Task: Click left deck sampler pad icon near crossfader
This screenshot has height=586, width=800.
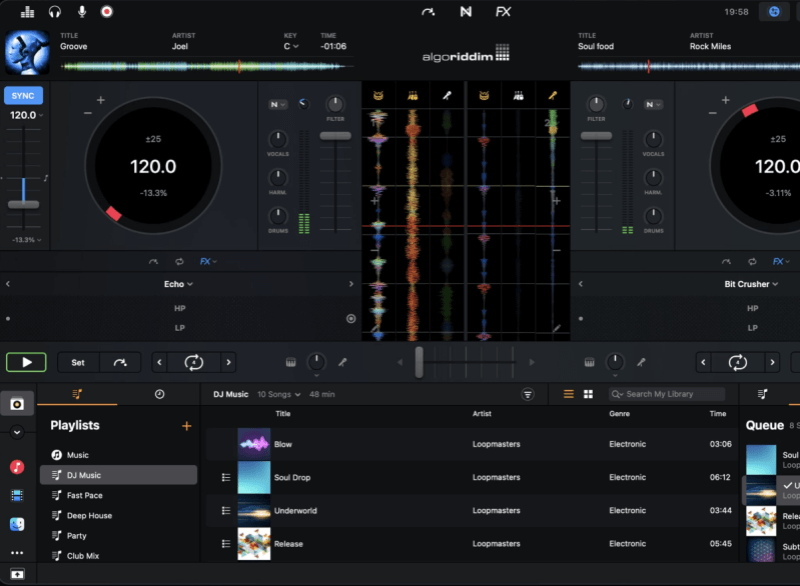Action: (291, 363)
